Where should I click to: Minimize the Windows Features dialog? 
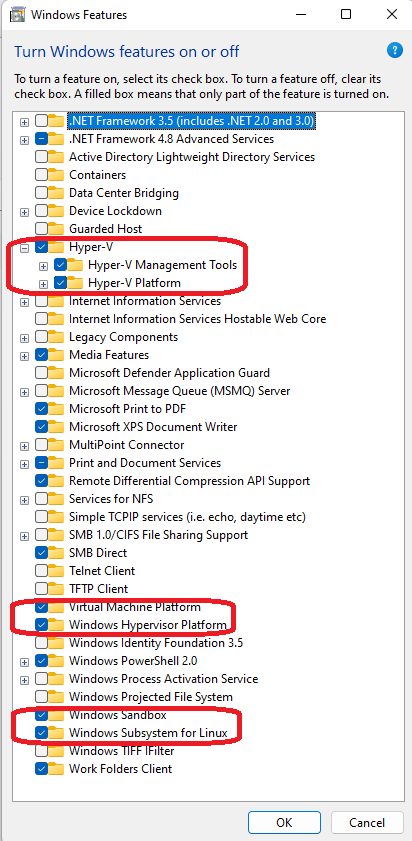[301, 14]
